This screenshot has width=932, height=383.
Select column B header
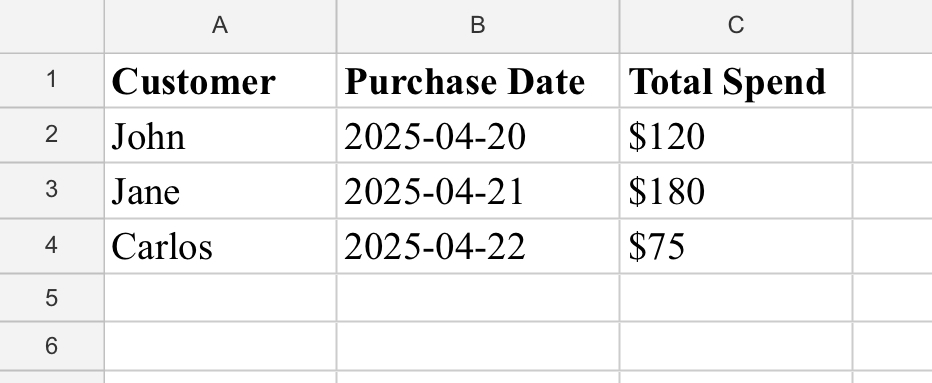[x=478, y=26]
